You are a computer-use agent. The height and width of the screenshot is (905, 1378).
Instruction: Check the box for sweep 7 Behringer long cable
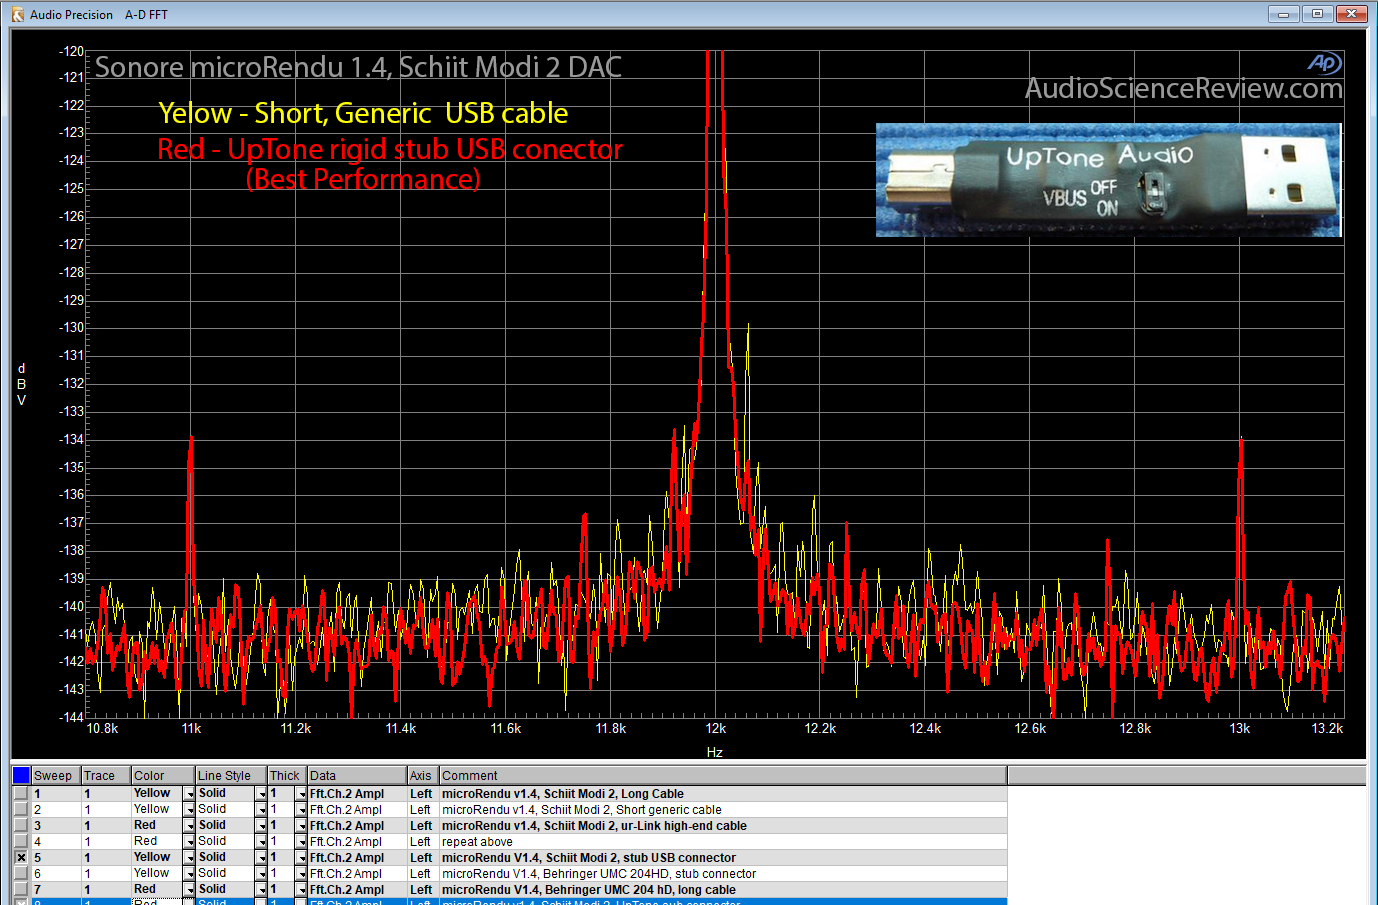tap(21, 889)
